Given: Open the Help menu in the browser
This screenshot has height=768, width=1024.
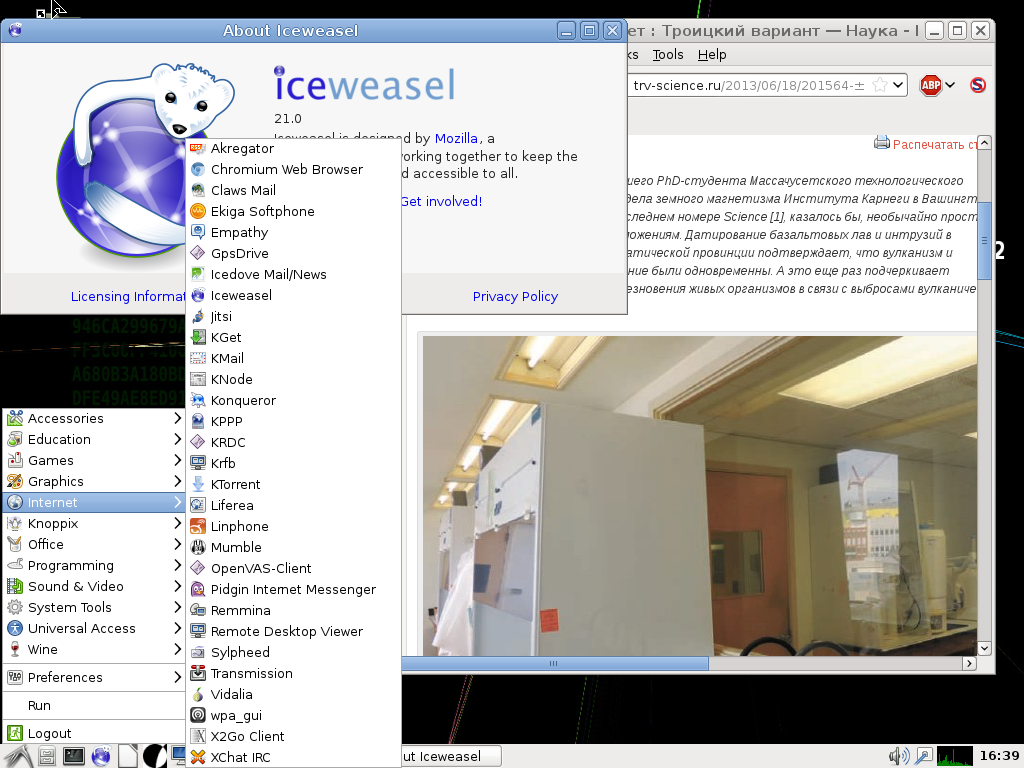Looking at the screenshot, I should pos(712,55).
